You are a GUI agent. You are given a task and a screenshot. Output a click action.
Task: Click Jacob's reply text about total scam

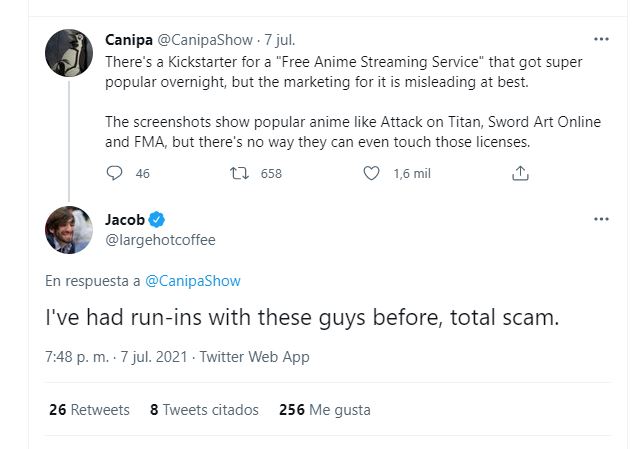(299, 319)
